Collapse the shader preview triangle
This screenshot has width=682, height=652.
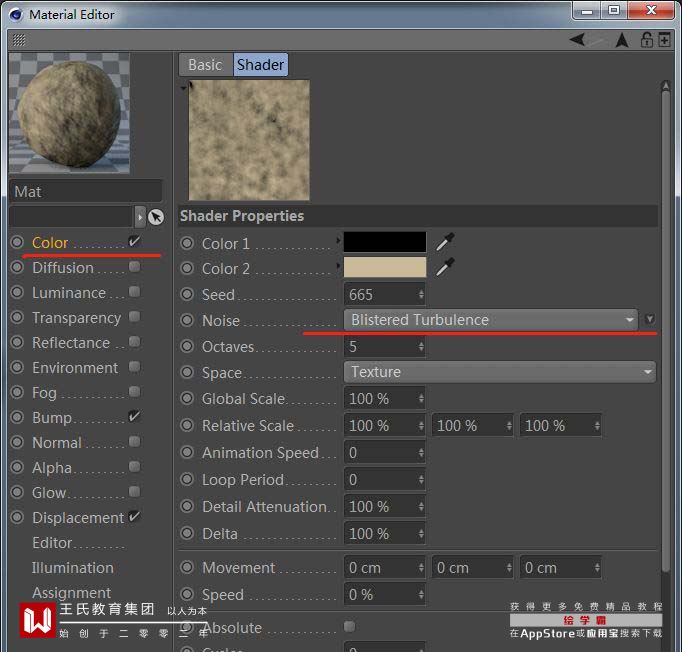tap(184, 88)
